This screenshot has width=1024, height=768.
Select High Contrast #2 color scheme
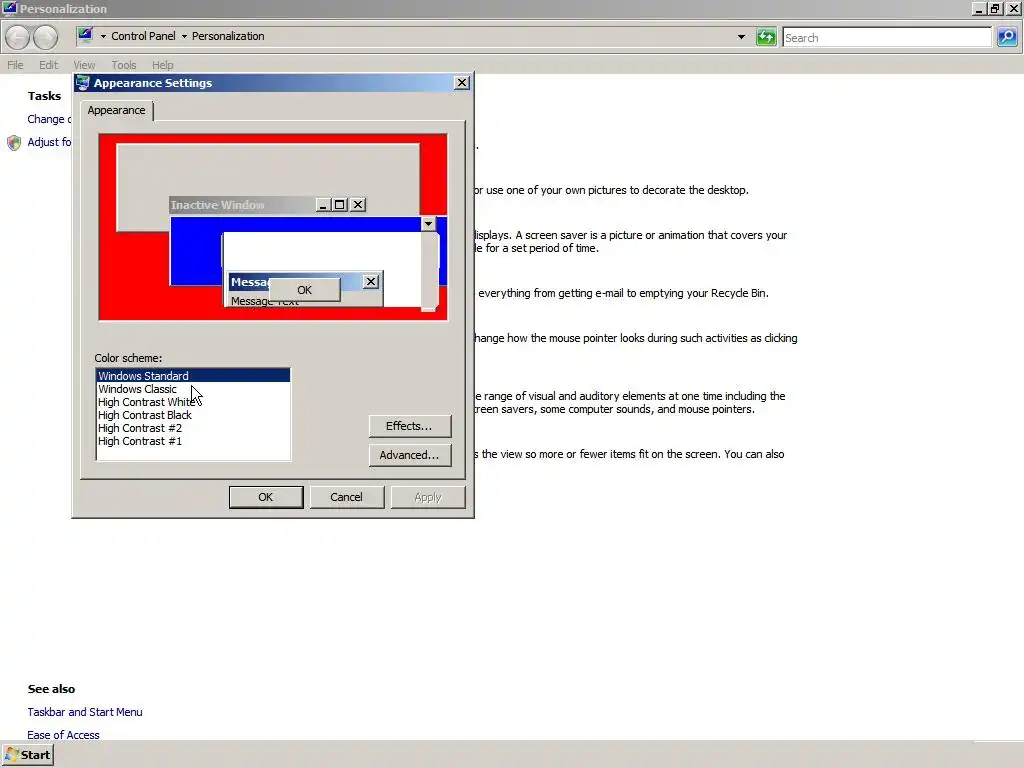pyautogui.click(x=193, y=428)
